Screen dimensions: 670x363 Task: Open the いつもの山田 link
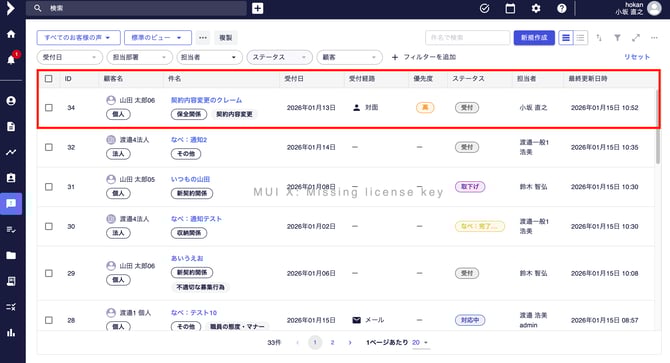(191, 179)
